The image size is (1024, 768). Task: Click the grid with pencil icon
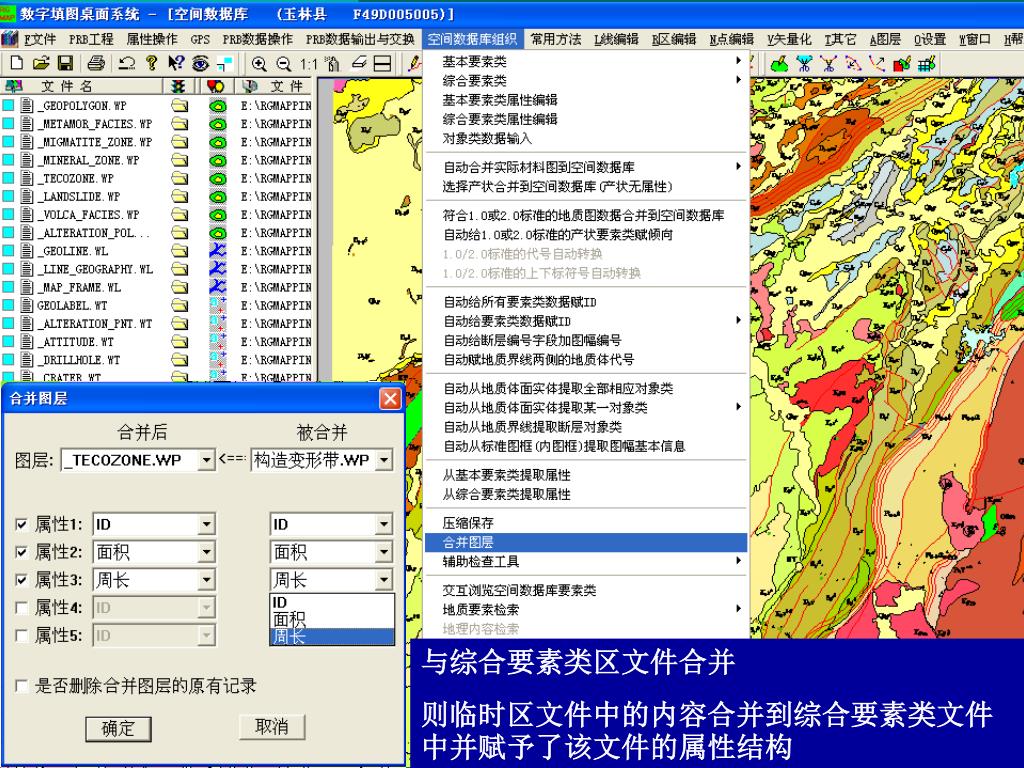coord(927,63)
